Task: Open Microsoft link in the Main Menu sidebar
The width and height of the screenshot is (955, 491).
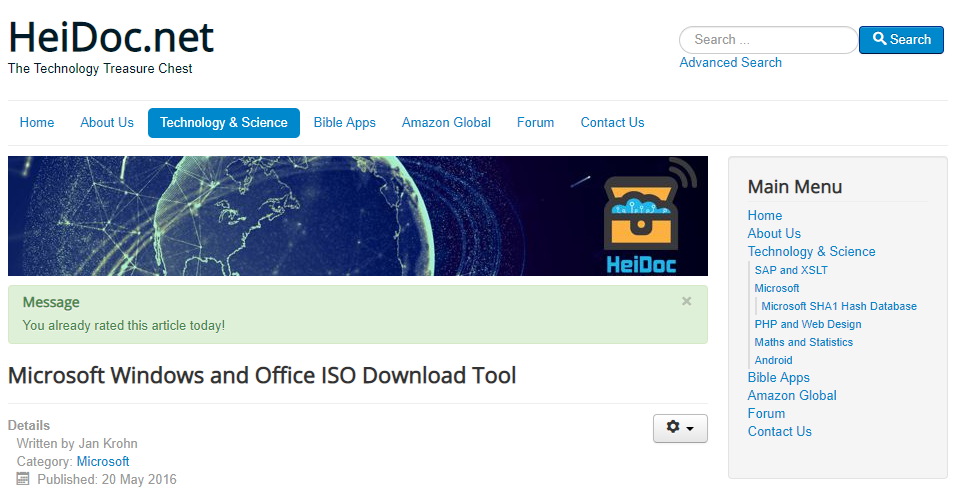Action: click(x=777, y=288)
